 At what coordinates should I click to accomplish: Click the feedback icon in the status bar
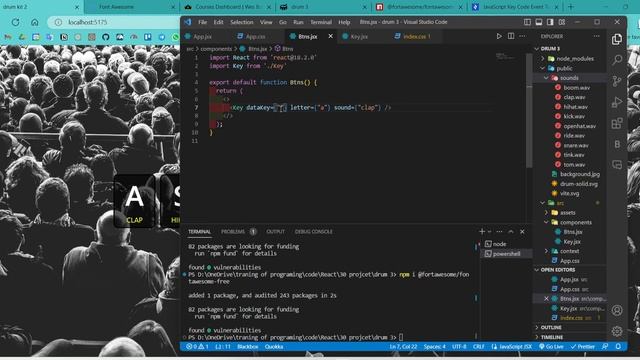605,347
